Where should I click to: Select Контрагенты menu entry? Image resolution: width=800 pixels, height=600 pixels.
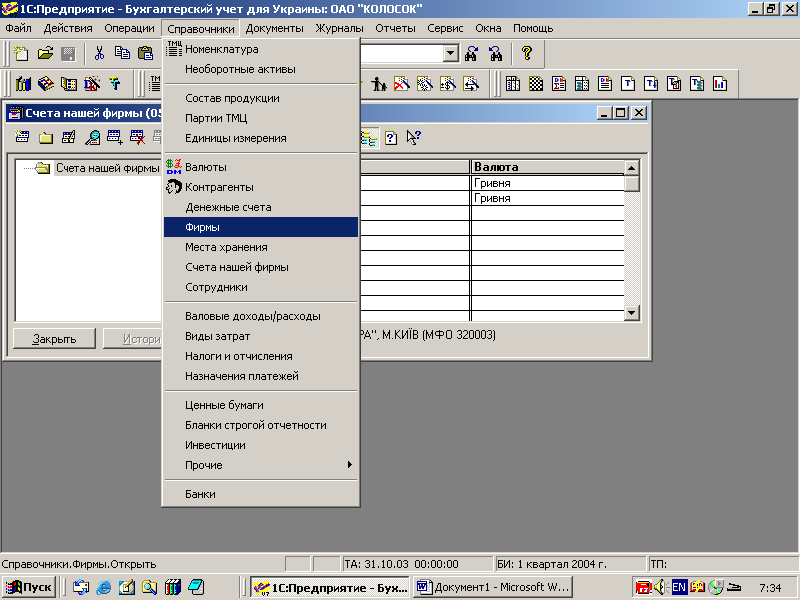click(261, 187)
